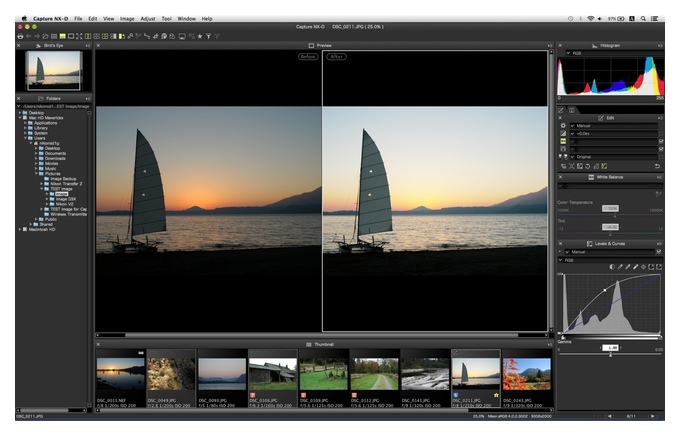Click the star rating filter icon
The height and width of the screenshot is (436, 680).
(199, 36)
